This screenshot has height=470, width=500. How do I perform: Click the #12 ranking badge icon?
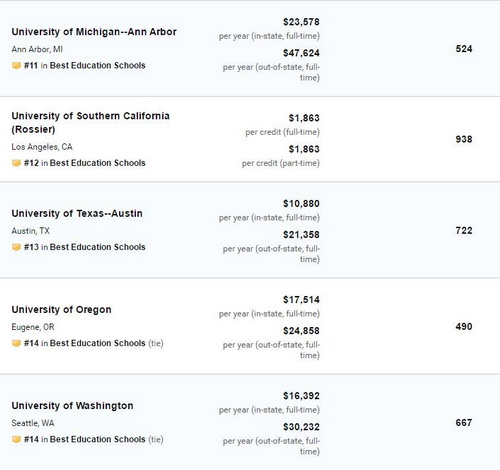[x=16, y=163]
